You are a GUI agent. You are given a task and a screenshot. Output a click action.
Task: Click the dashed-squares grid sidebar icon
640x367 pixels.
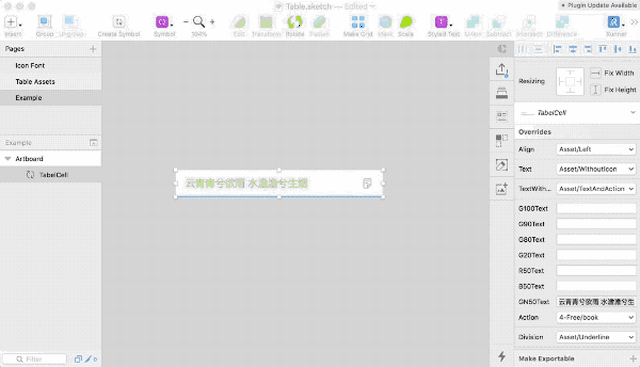click(502, 141)
